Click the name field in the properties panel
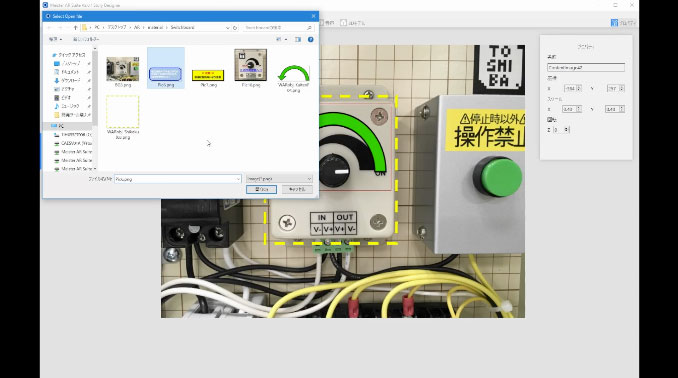The image size is (678, 378). tap(586, 67)
